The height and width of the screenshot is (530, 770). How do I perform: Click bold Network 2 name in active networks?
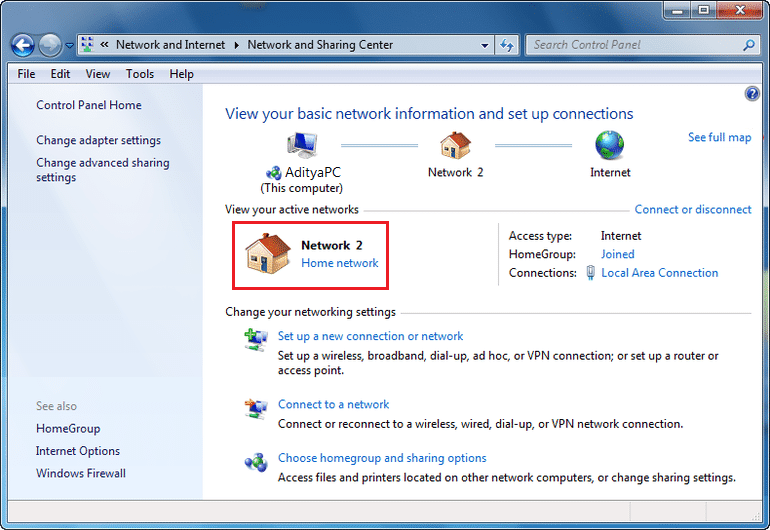pyautogui.click(x=332, y=246)
